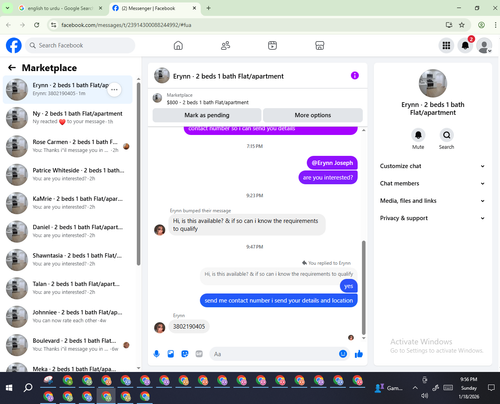Expand Media, files and links section
Screen dimensions: 500x404
(x=432, y=201)
